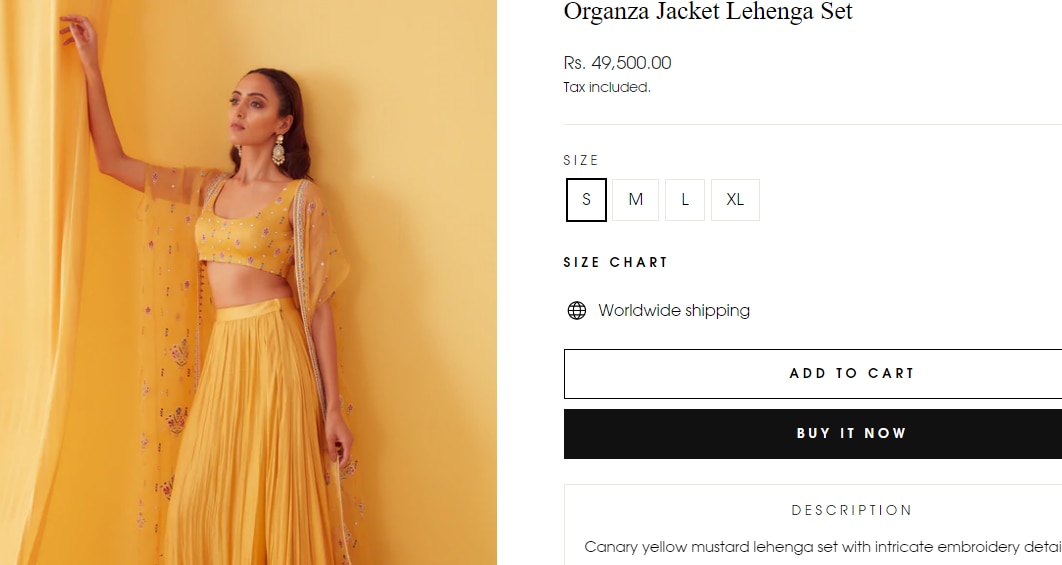The height and width of the screenshot is (565, 1062).
Task: Click the "Tax included." text
Action: (x=607, y=87)
